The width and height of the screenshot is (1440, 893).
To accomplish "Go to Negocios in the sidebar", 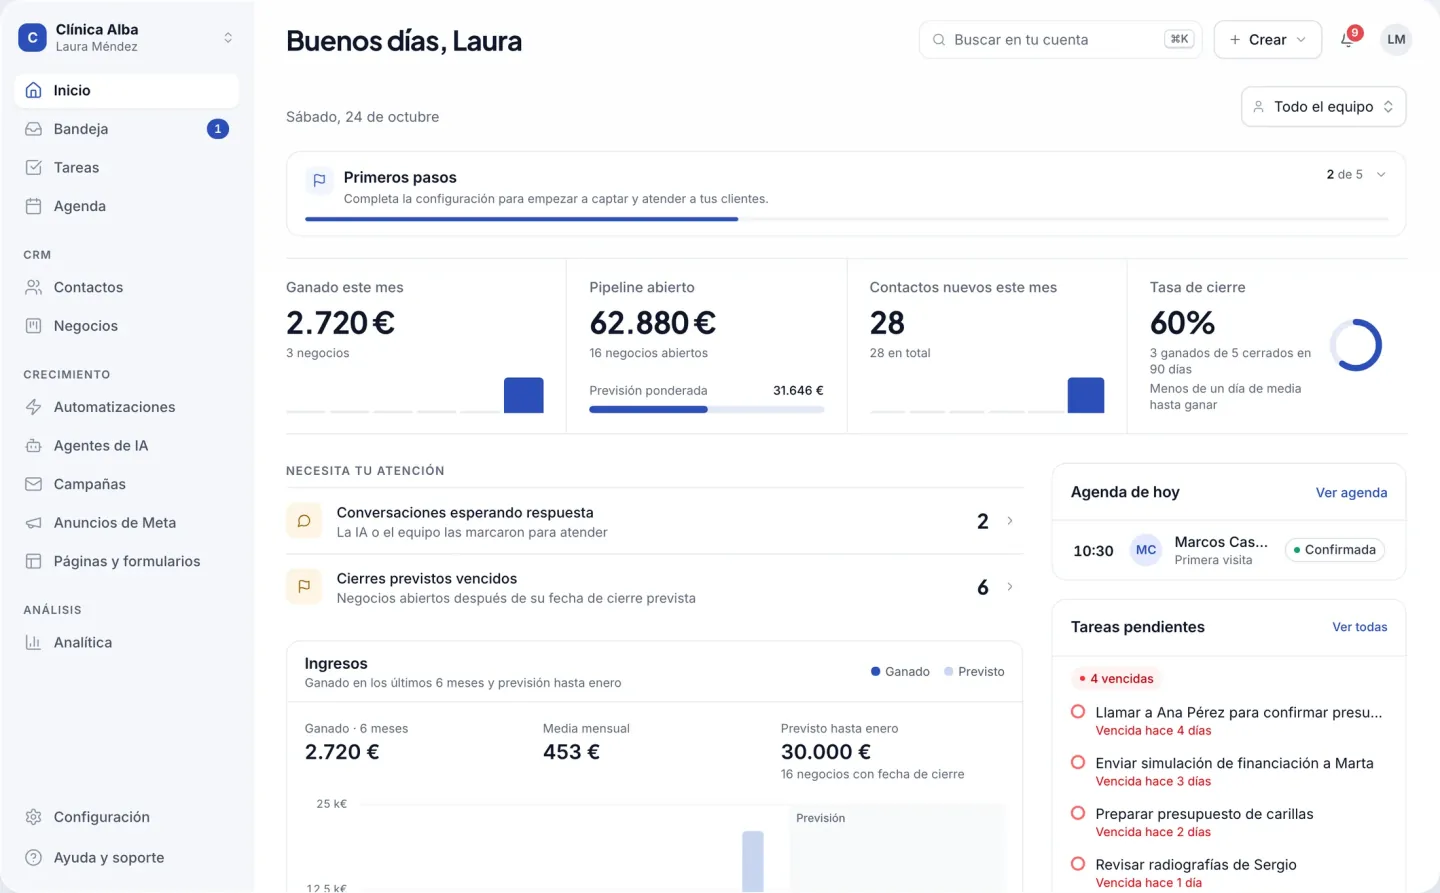I will [127, 326].
